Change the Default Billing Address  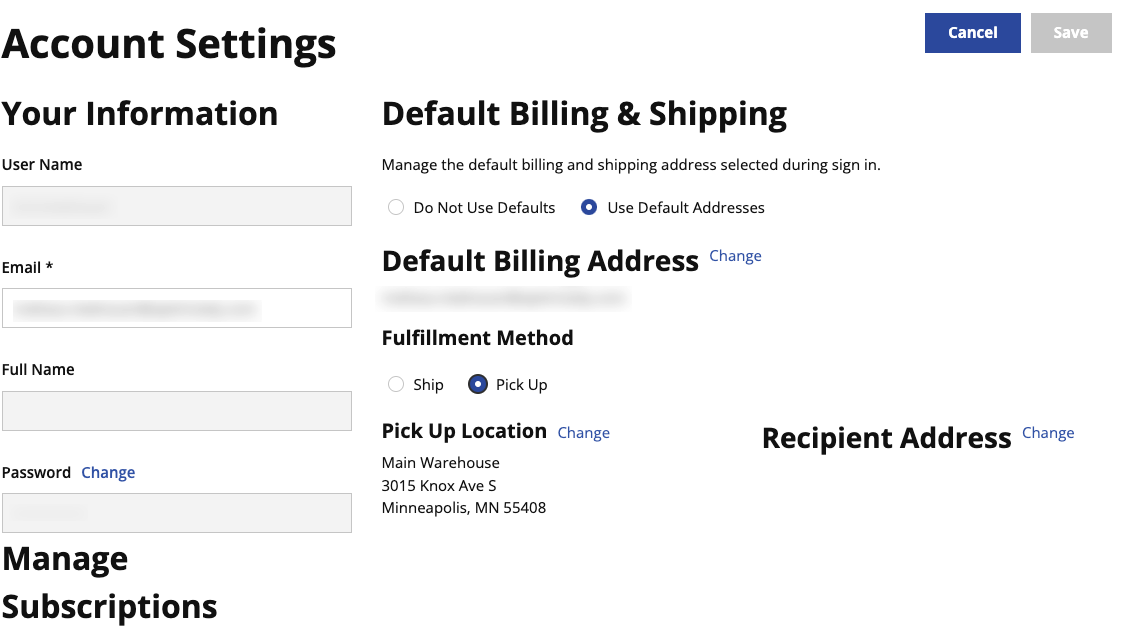coord(735,255)
